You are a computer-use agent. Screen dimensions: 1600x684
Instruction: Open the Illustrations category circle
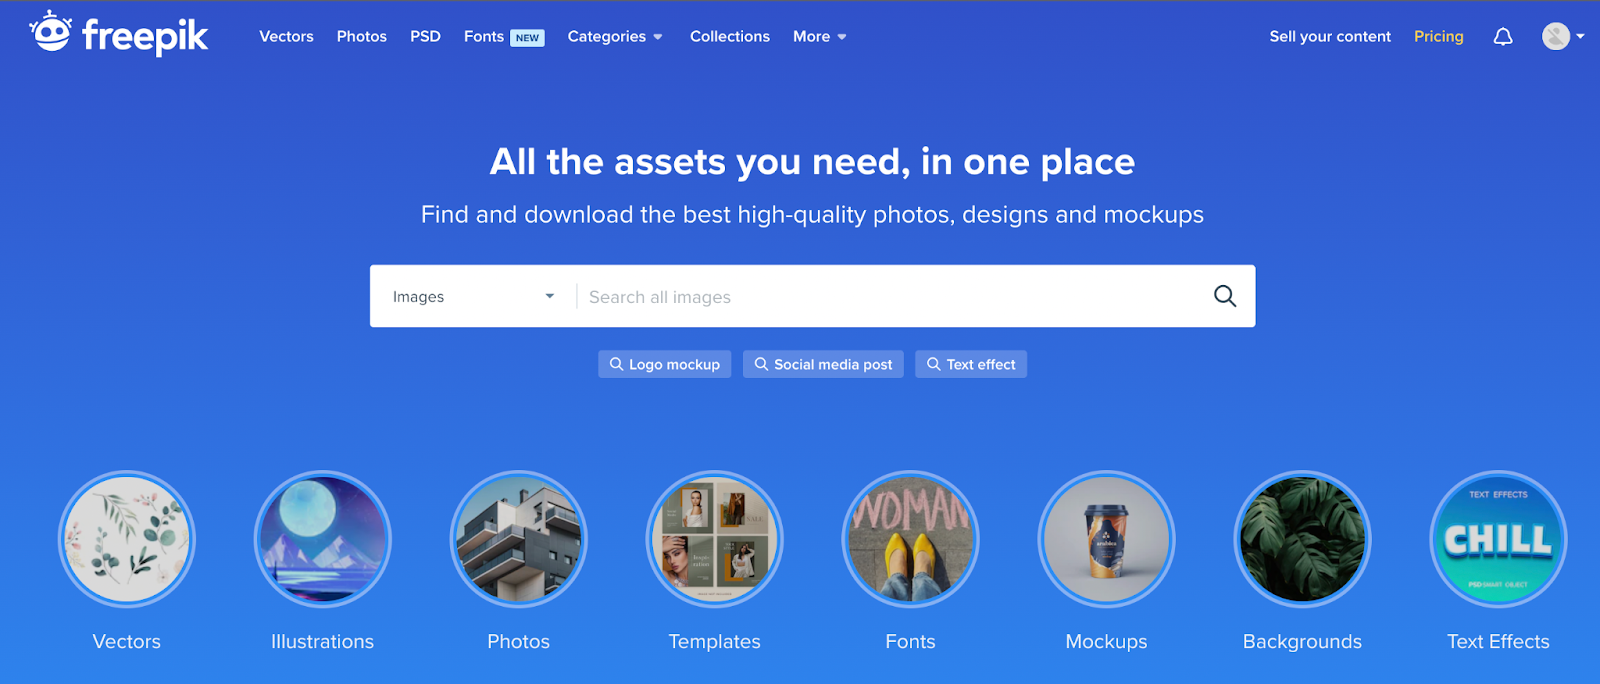[x=323, y=539]
